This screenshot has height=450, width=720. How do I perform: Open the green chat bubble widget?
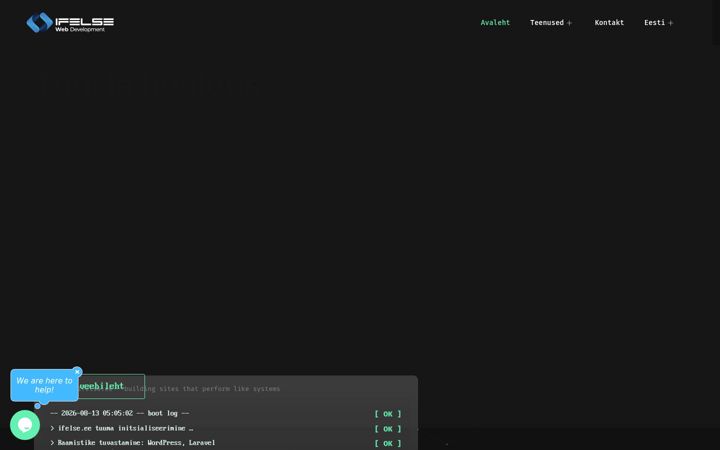coord(25,425)
